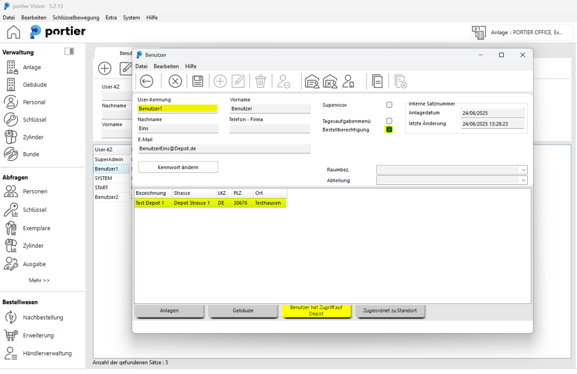
Task: Open Bearbeiten menu in the Benutzer dialog
Action: 166,66
